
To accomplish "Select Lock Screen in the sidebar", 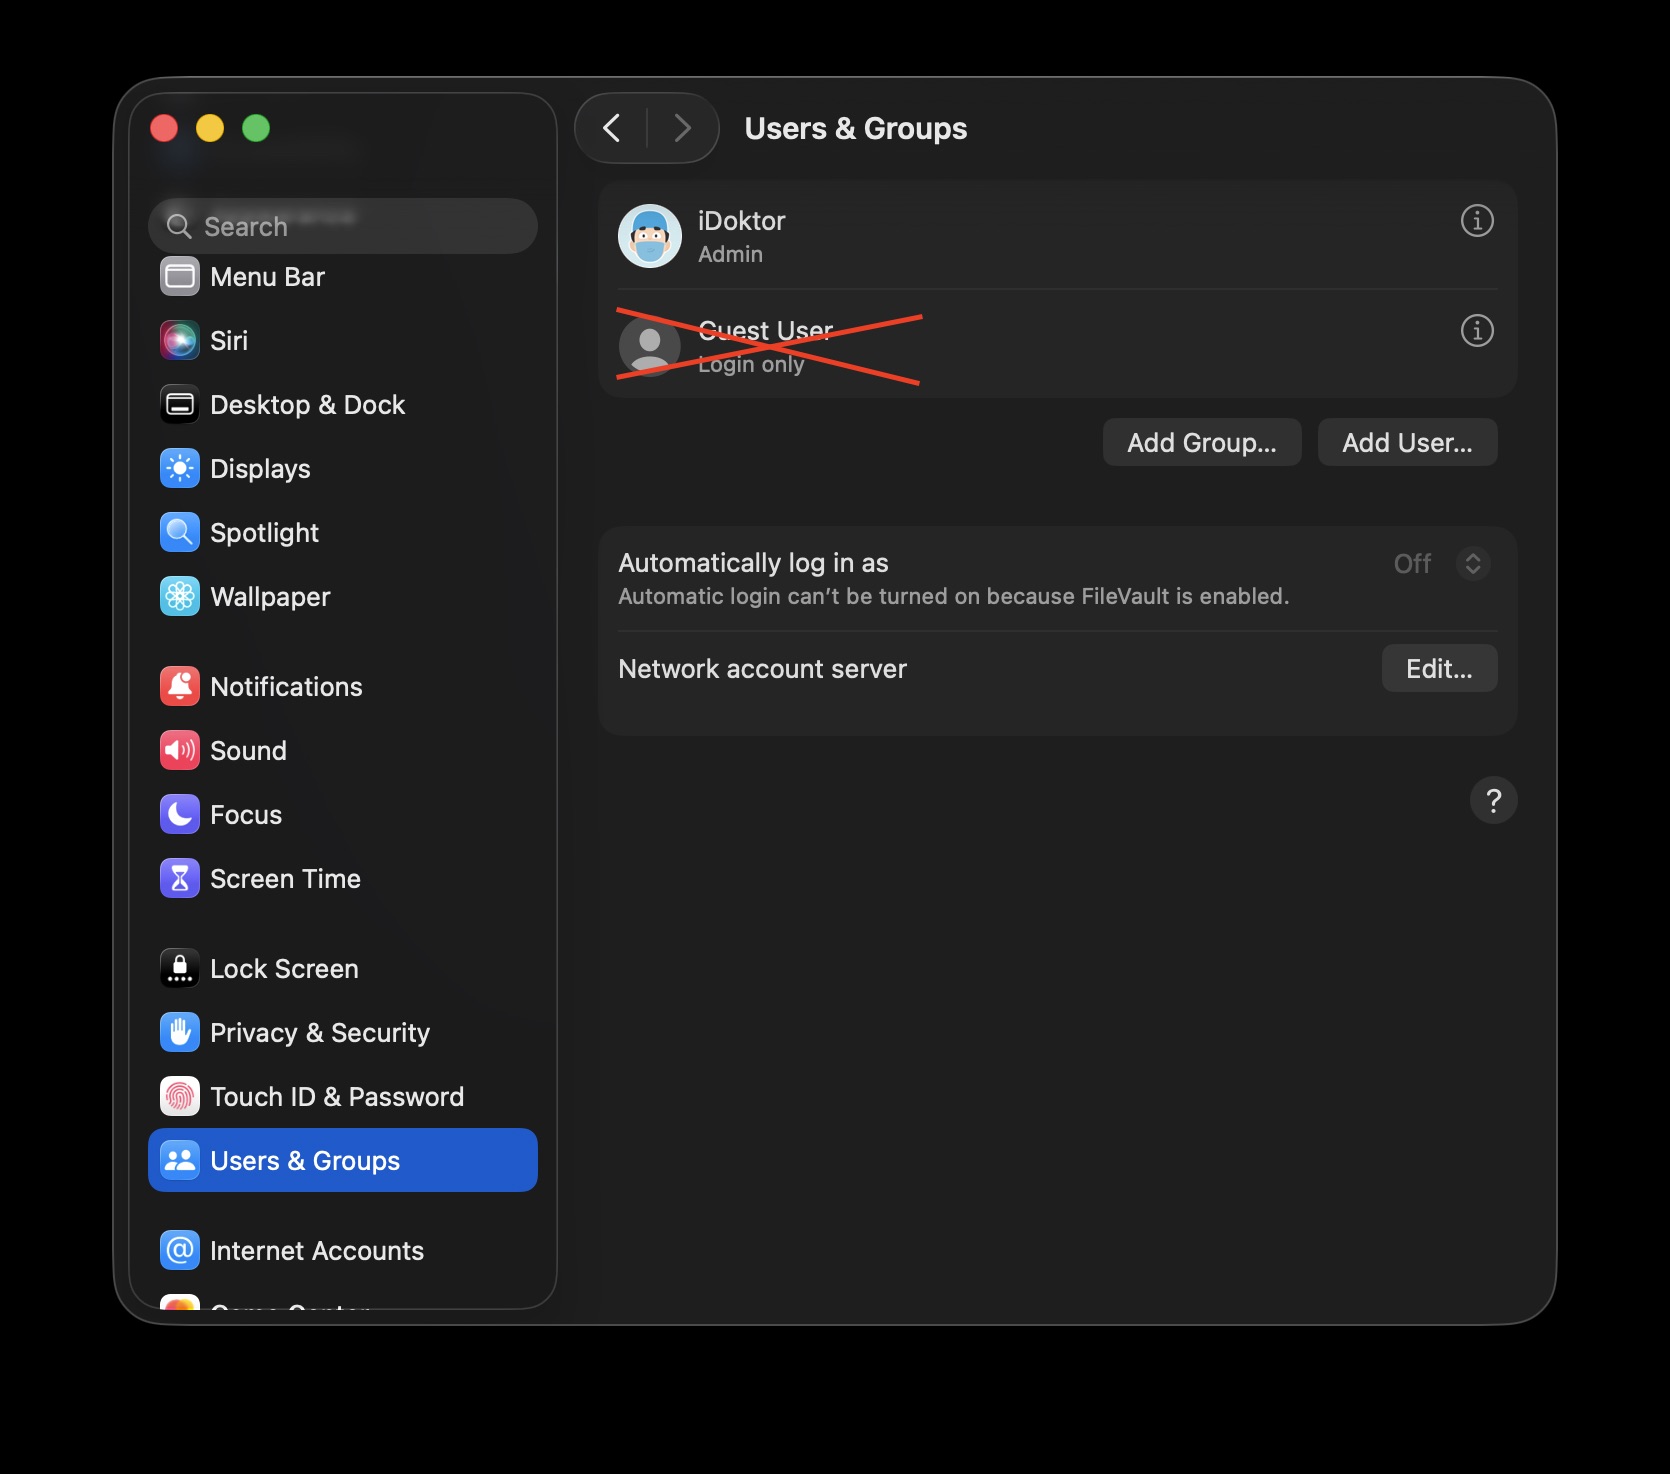I will coord(284,968).
